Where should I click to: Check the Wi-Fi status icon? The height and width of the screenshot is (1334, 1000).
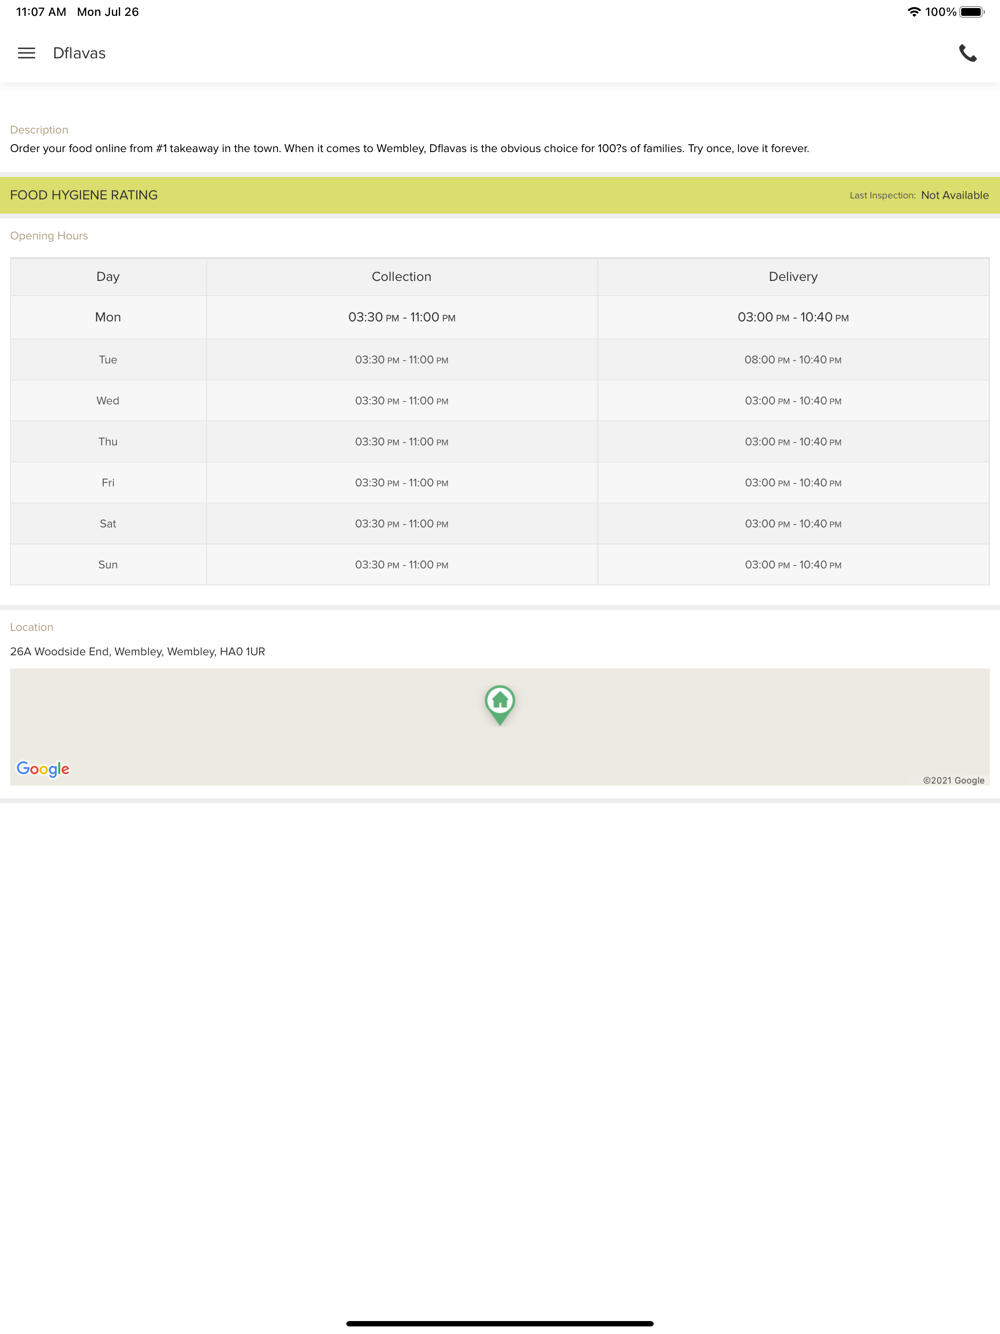[x=913, y=12]
